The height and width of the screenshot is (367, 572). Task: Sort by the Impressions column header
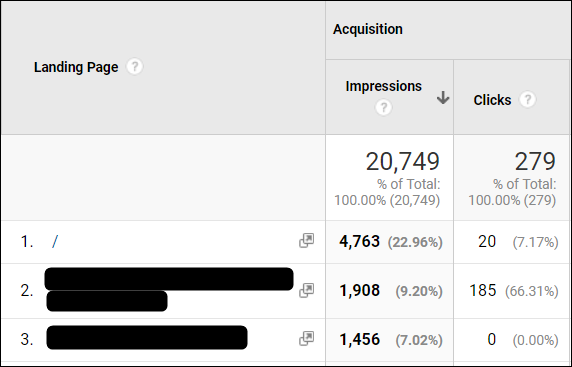coord(383,86)
